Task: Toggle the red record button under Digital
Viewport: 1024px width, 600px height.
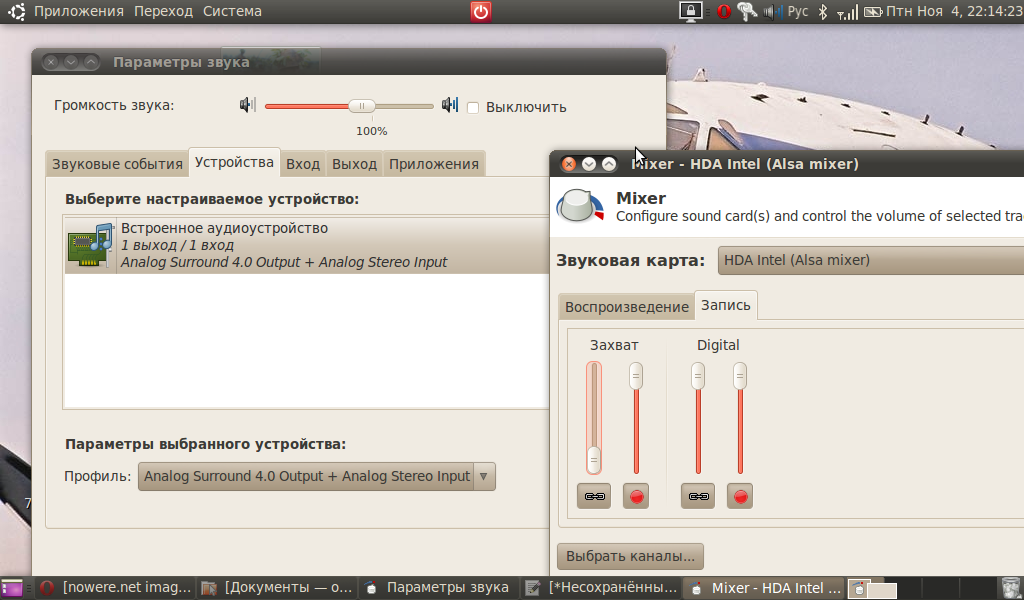Action: [x=740, y=496]
